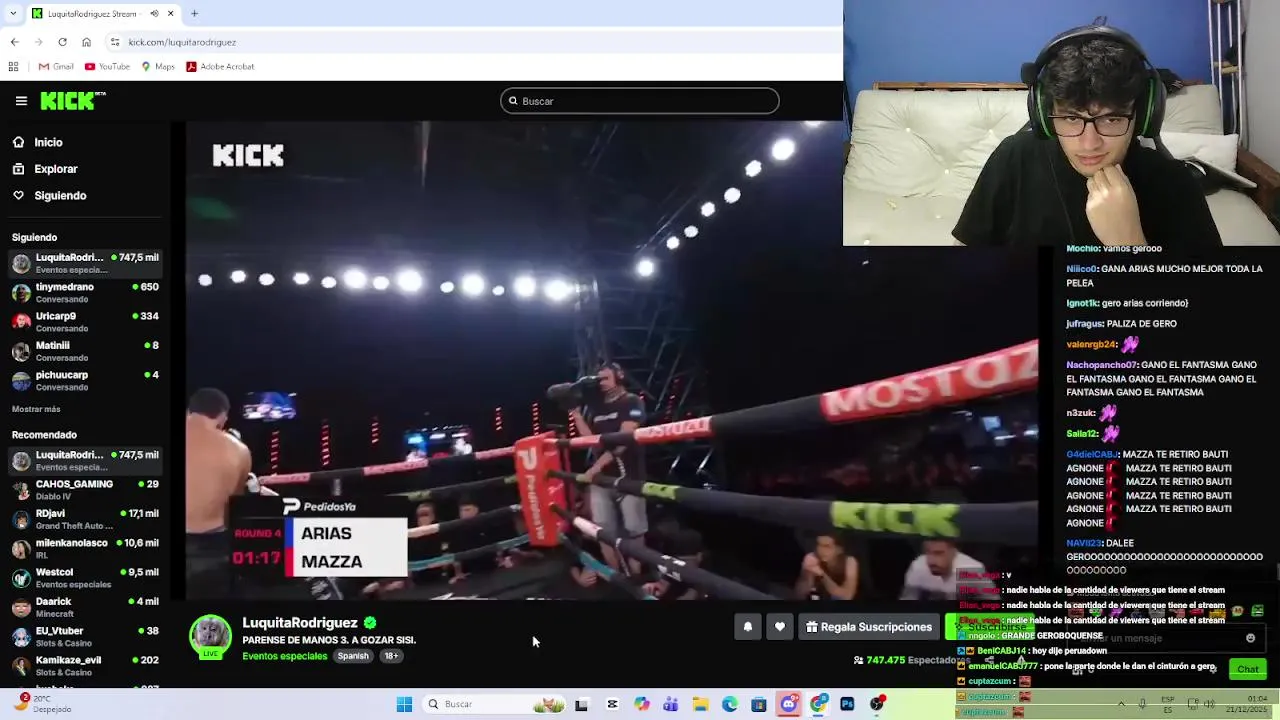Open Daarick recommended channel

point(85,607)
